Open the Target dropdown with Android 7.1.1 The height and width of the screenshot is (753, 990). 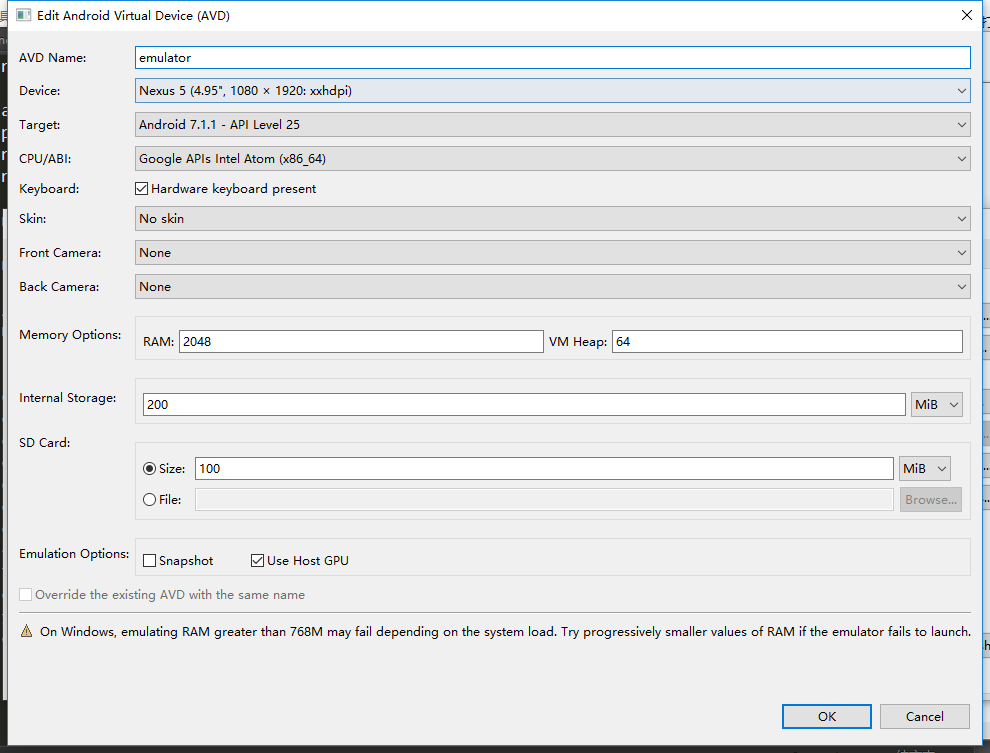[552, 125]
